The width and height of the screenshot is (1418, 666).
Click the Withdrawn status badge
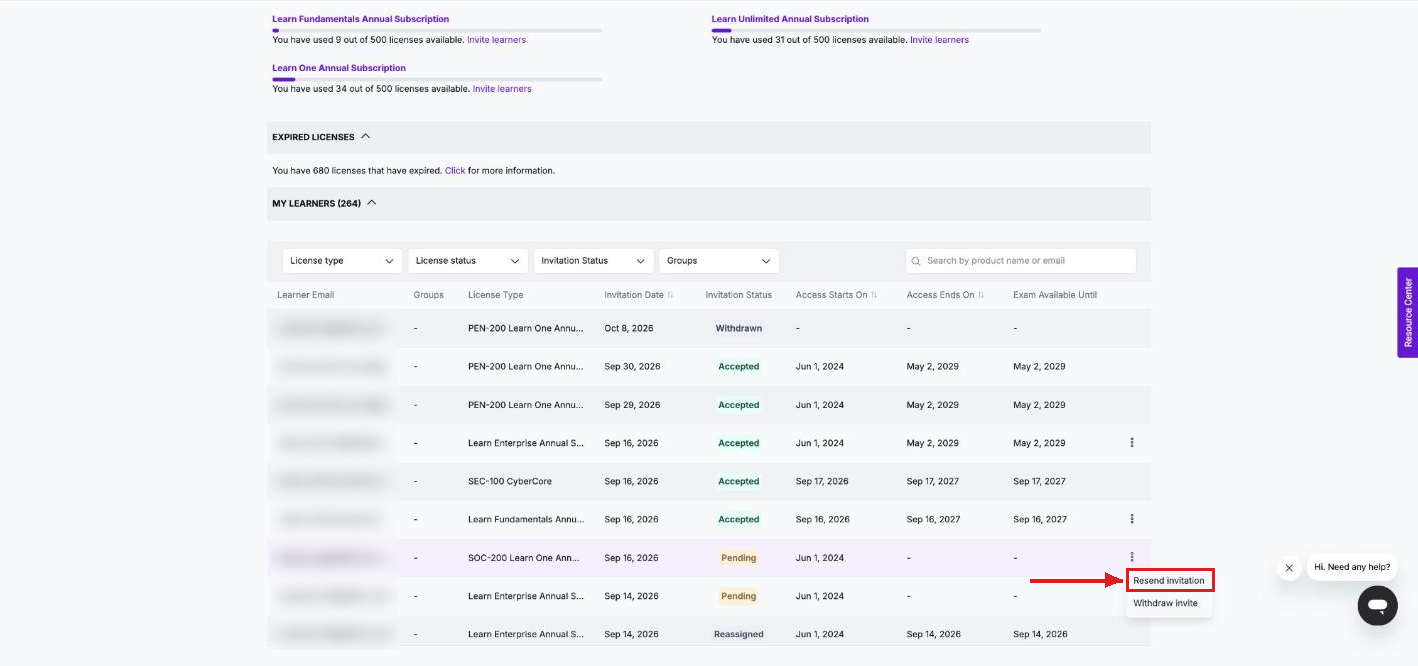coord(739,328)
